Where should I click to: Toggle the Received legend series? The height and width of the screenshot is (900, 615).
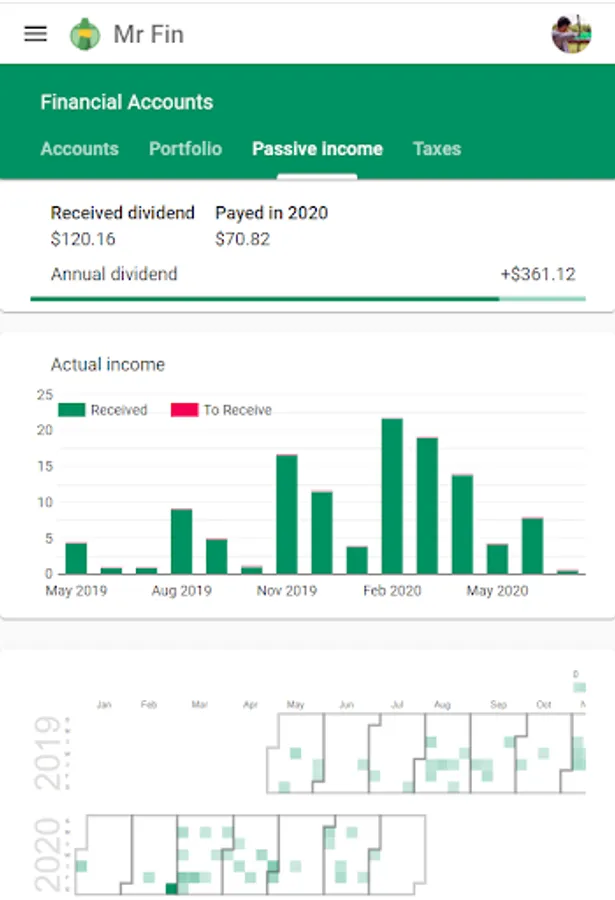tap(118, 410)
